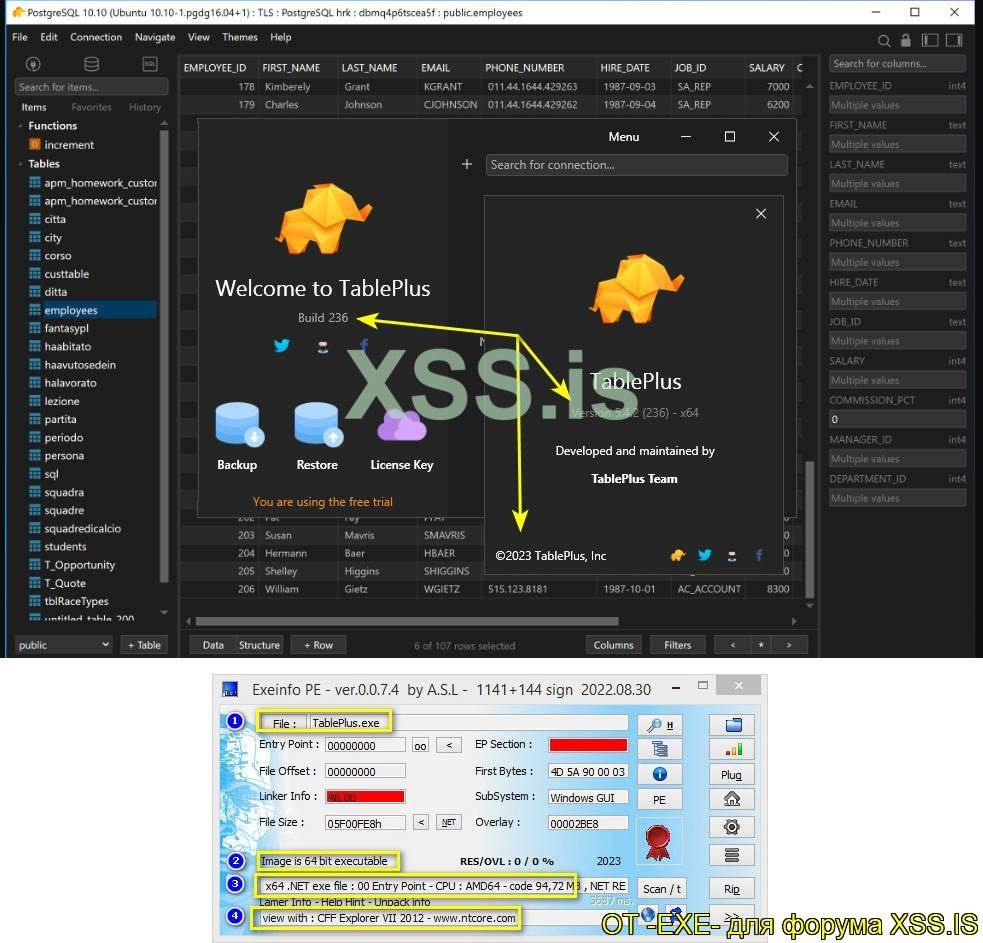Screen dimensions: 983x943
Task: Click the License Key cloud icon
Action: click(401, 426)
